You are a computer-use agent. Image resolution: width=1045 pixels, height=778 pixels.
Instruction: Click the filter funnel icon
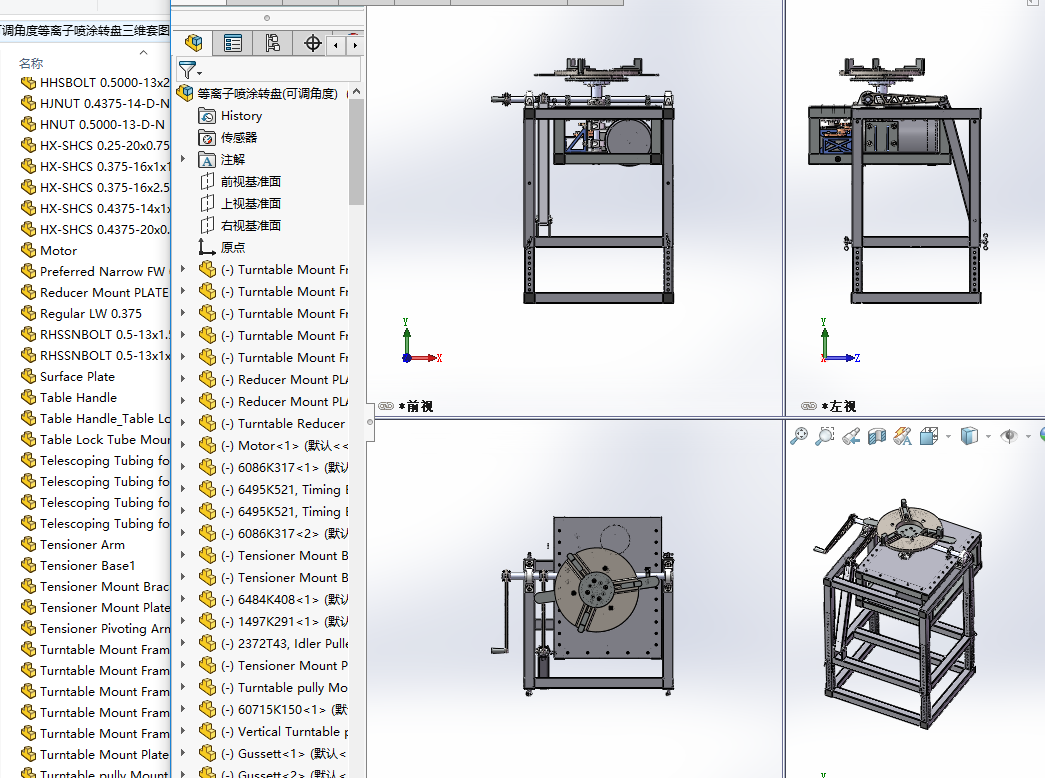click(187, 69)
